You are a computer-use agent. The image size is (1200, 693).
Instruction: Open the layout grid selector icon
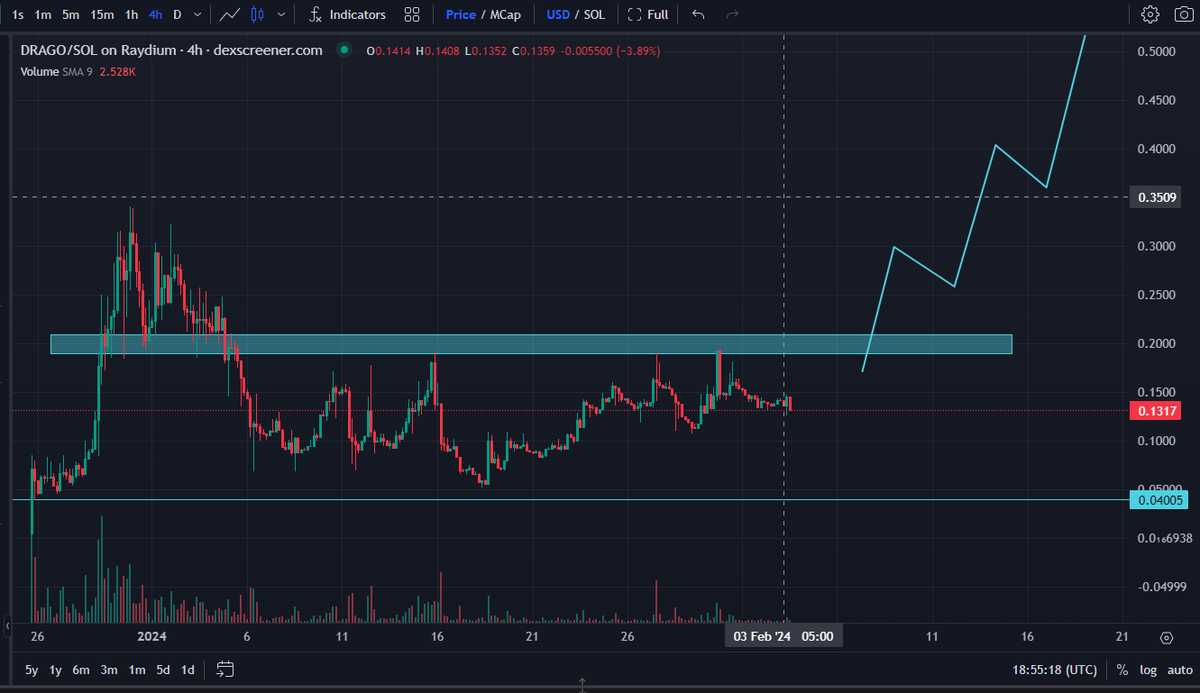411,14
